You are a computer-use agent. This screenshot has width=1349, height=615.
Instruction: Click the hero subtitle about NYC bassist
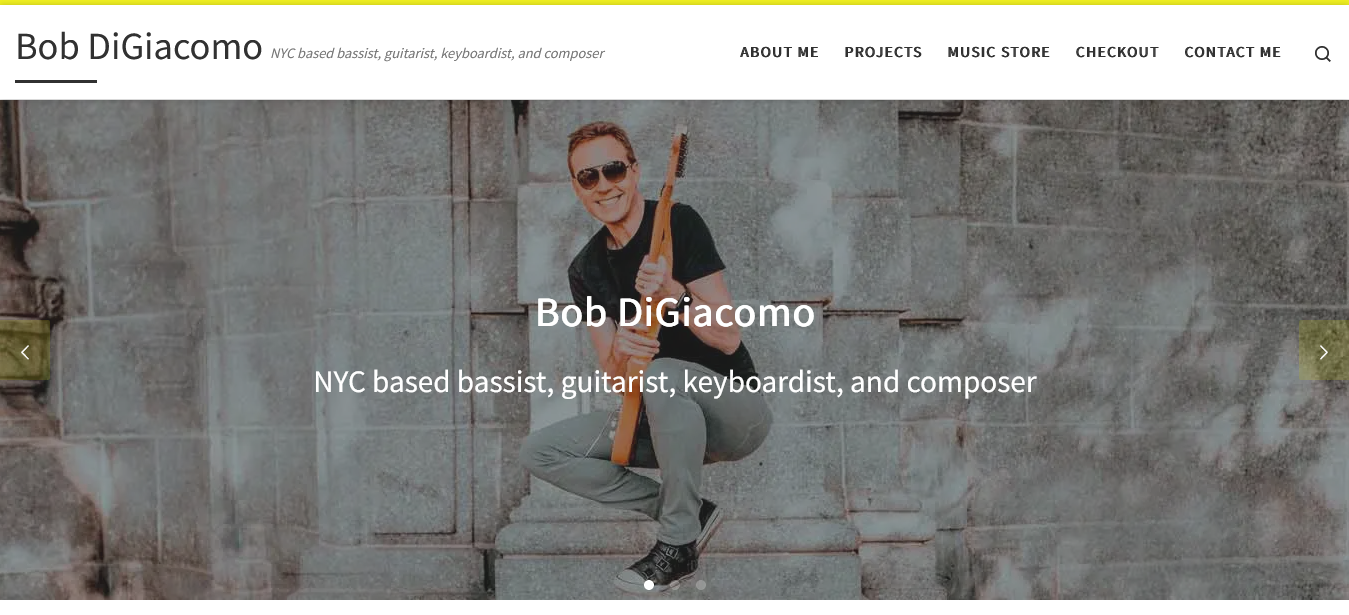click(675, 382)
